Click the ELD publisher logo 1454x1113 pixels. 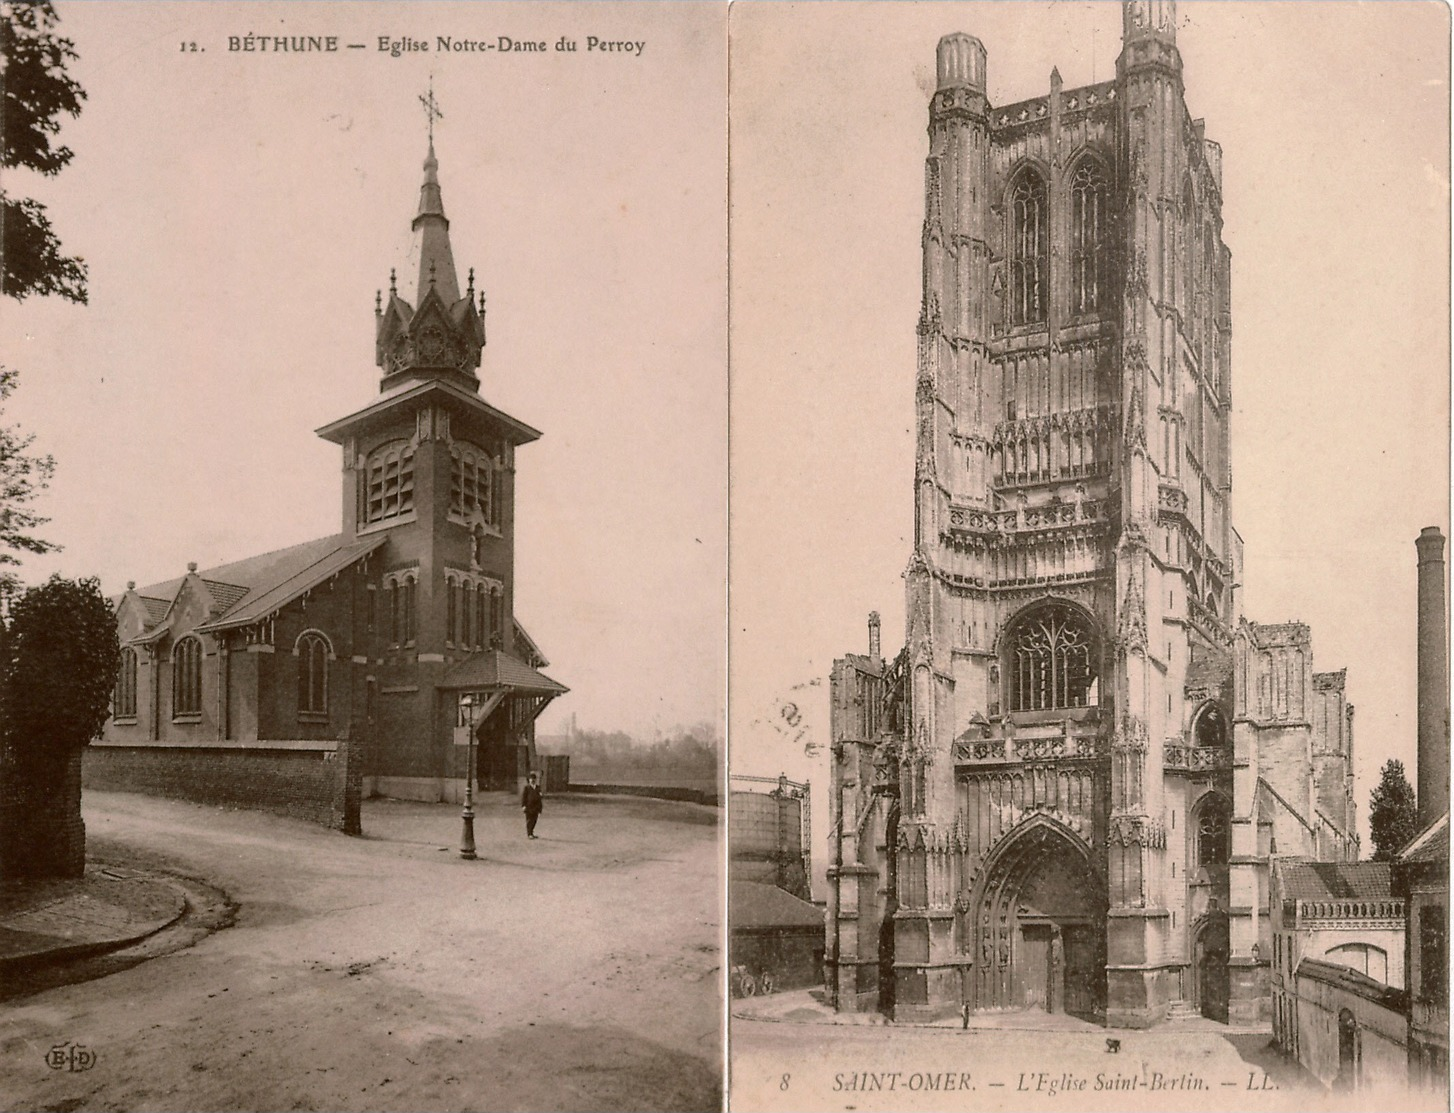[x=70, y=1059]
